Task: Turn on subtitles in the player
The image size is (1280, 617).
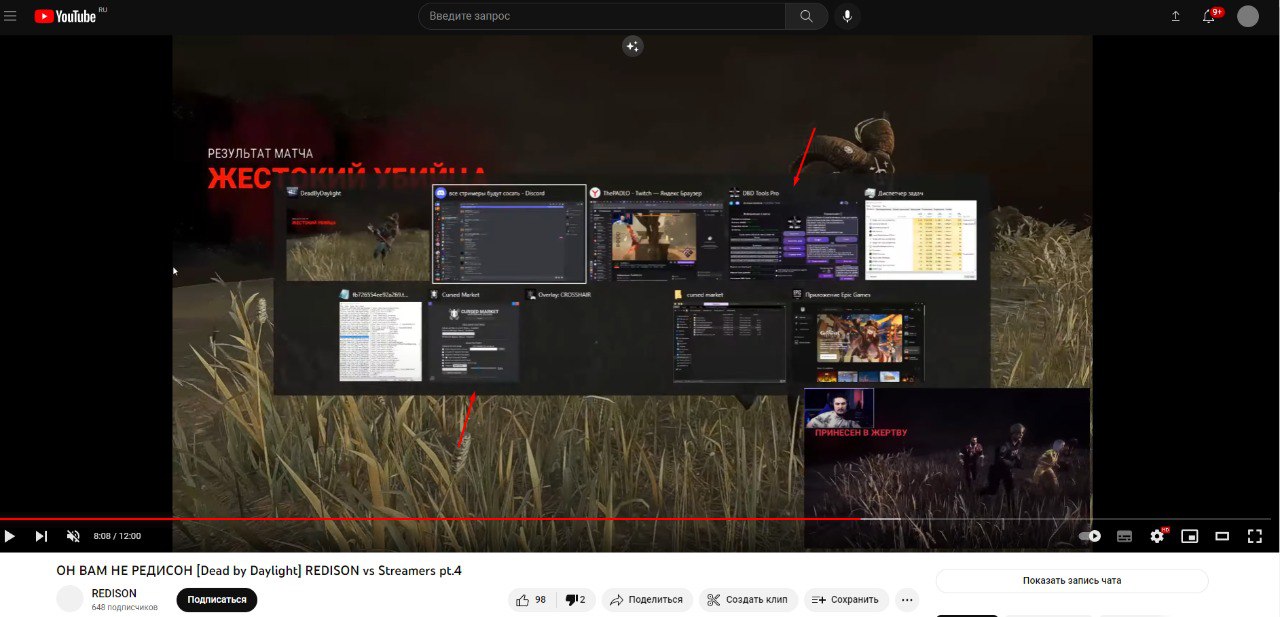Action: pyautogui.click(x=1124, y=536)
